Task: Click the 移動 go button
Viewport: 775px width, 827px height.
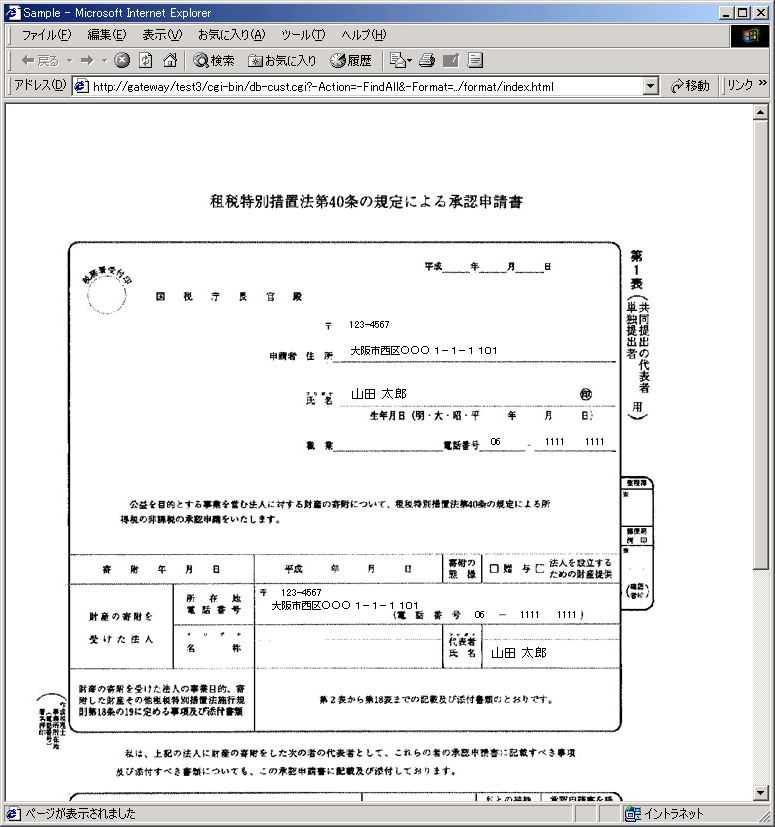Action: point(690,86)
